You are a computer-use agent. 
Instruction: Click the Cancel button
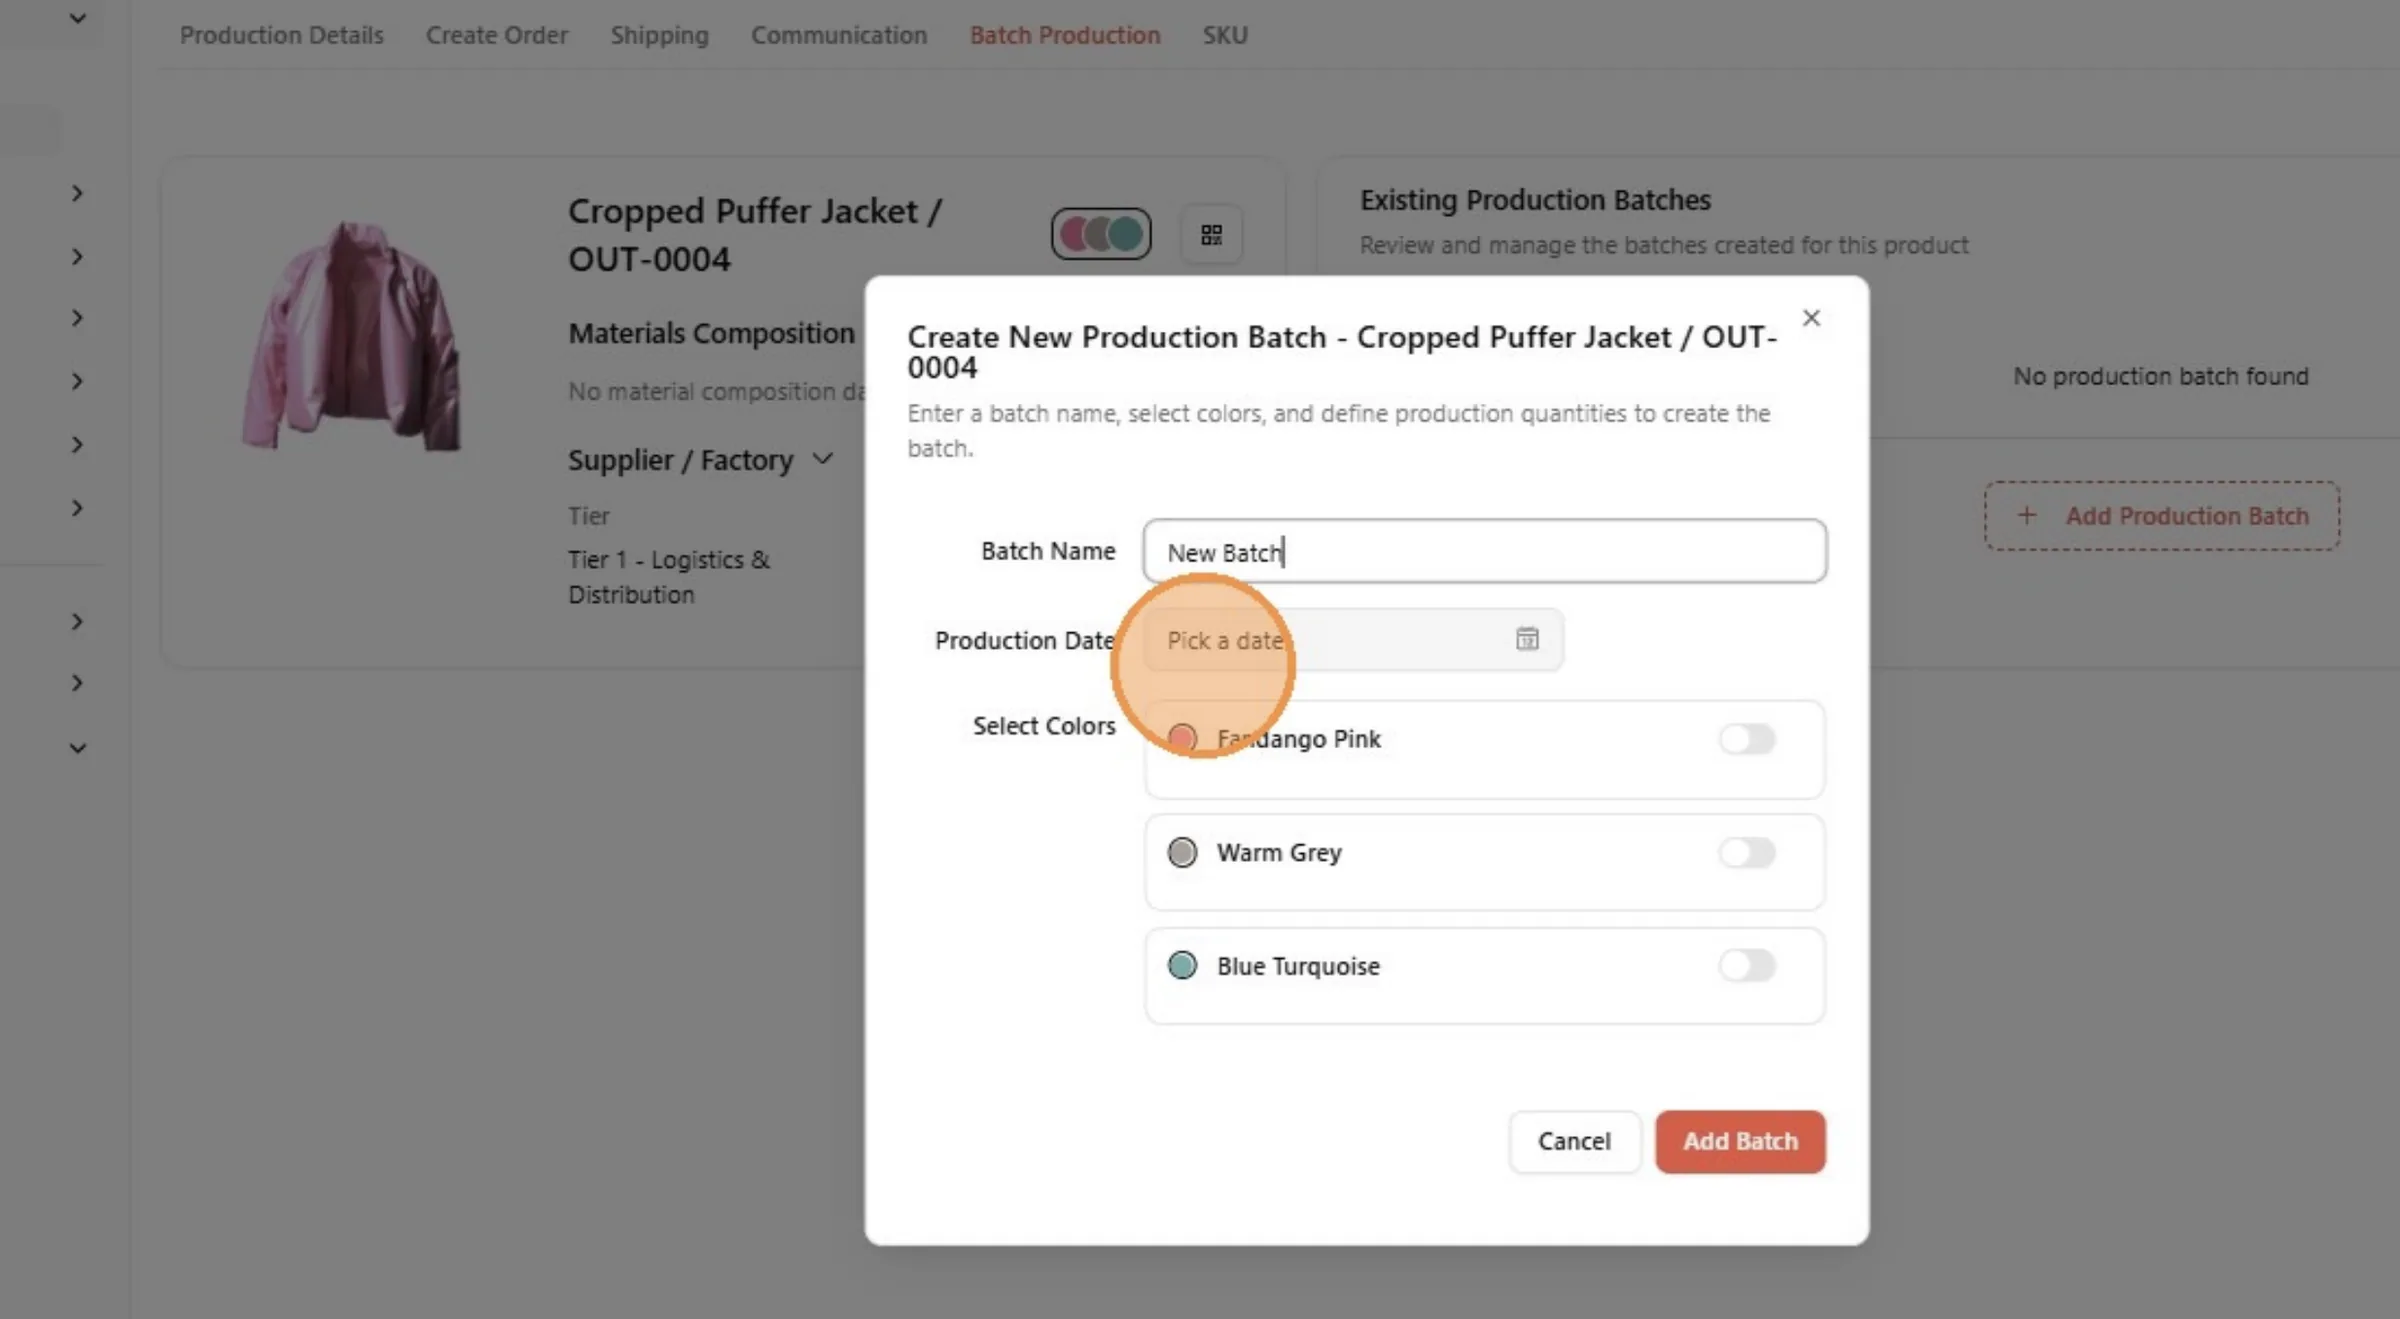pos(1574,1141)
